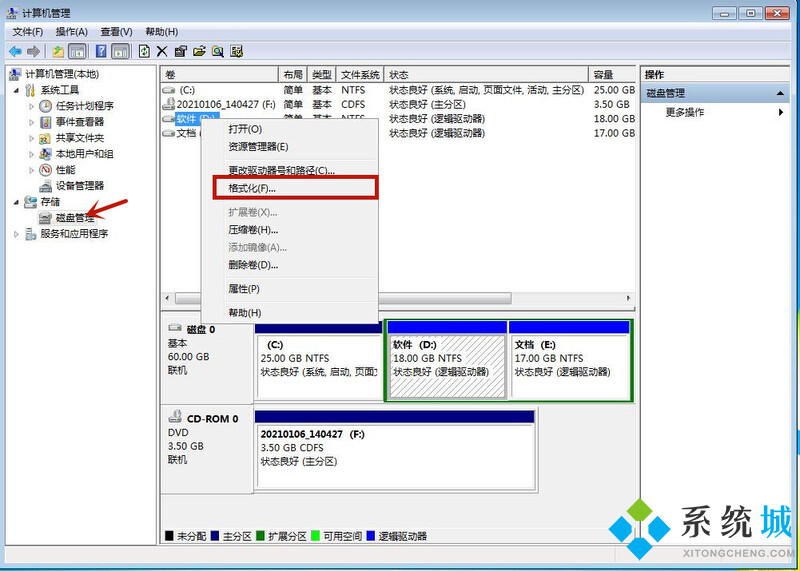Click the Refresh icon in toolbar
This screenshot has width=800, height=571.
[x=144, y=51]
